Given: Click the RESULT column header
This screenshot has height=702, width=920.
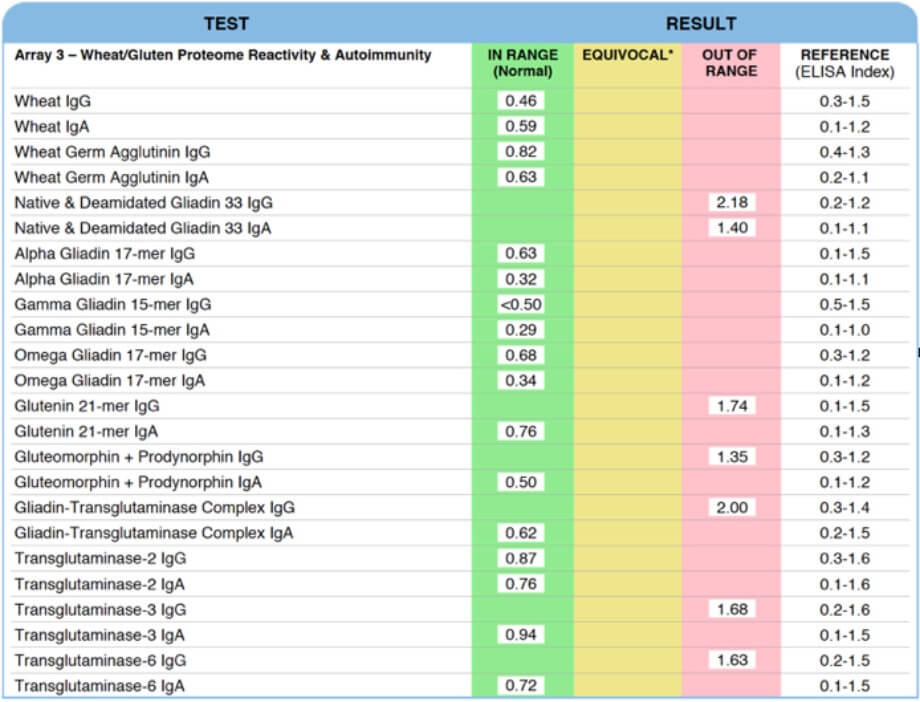Looking at the screenshot, I should coord(701,23).
